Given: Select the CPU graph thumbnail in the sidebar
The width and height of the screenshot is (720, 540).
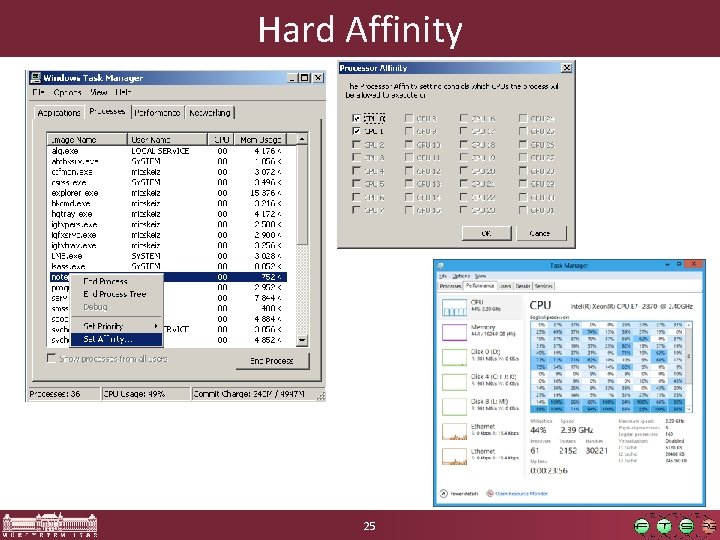Looking at the screenshot, I should tap(454, 308).
